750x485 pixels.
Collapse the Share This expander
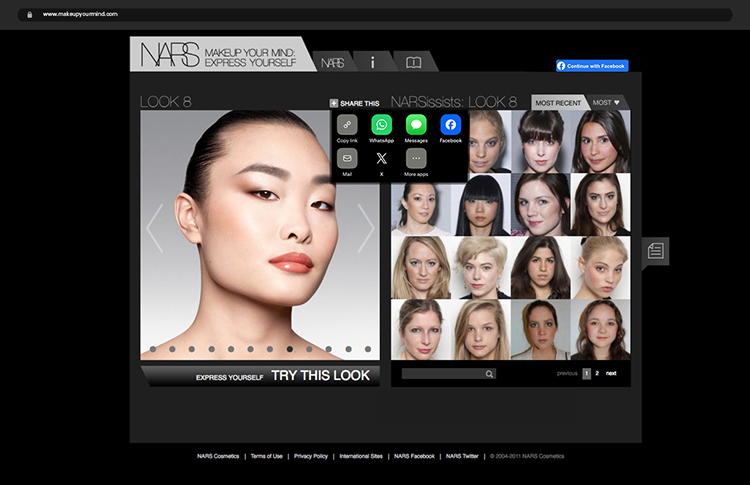(334, 103)
